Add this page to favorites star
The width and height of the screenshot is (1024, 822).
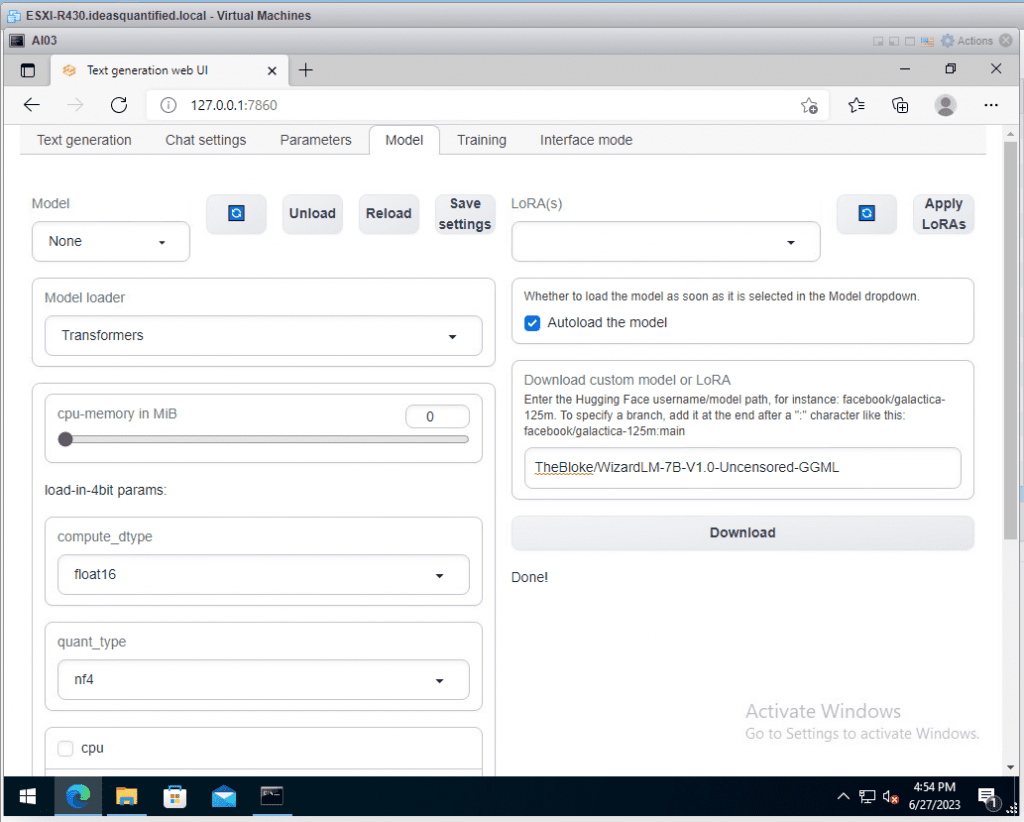pos(809,106)
